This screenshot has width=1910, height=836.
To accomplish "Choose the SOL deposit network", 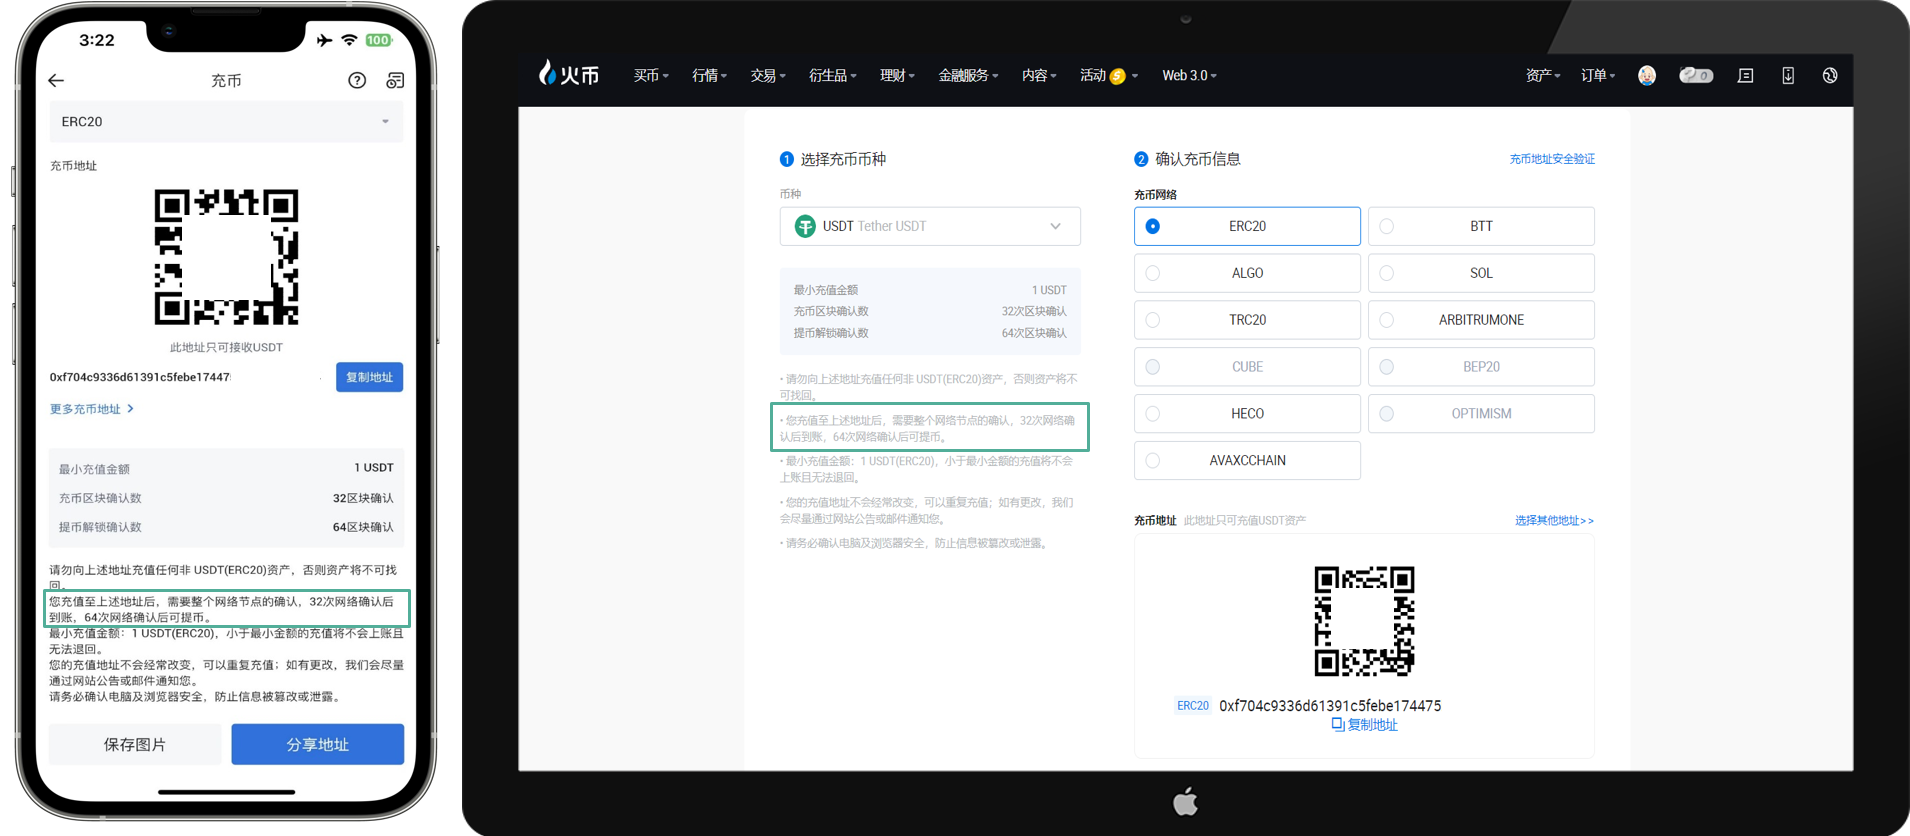I will click(1481, 273).
